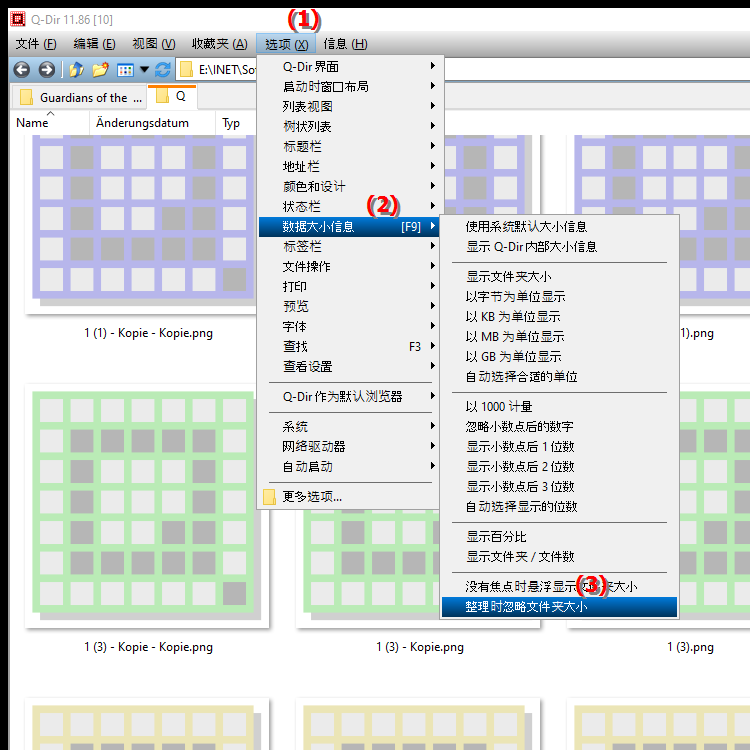Choose 自动选择合适的单位
The height and width of the screenshot is (750, 750).
559,376
